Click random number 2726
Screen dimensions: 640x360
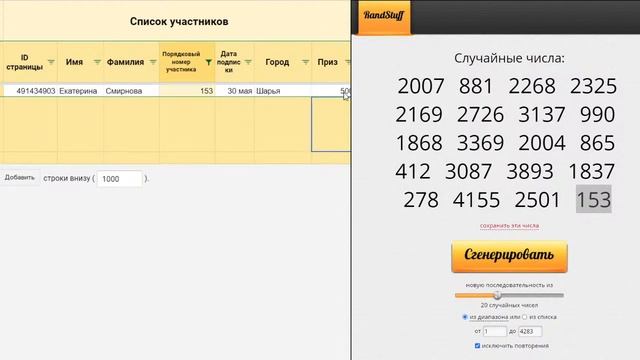(x=480, y=115)
